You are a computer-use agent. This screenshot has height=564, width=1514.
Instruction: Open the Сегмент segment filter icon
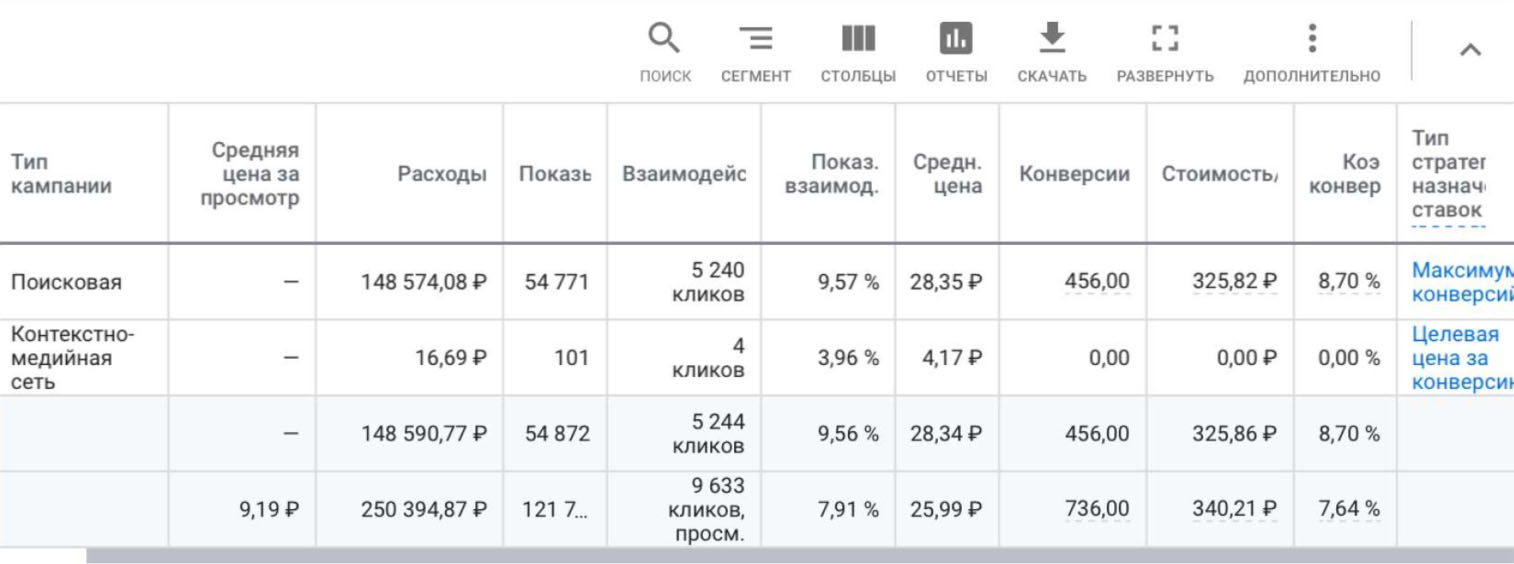[x=756, y=39]
